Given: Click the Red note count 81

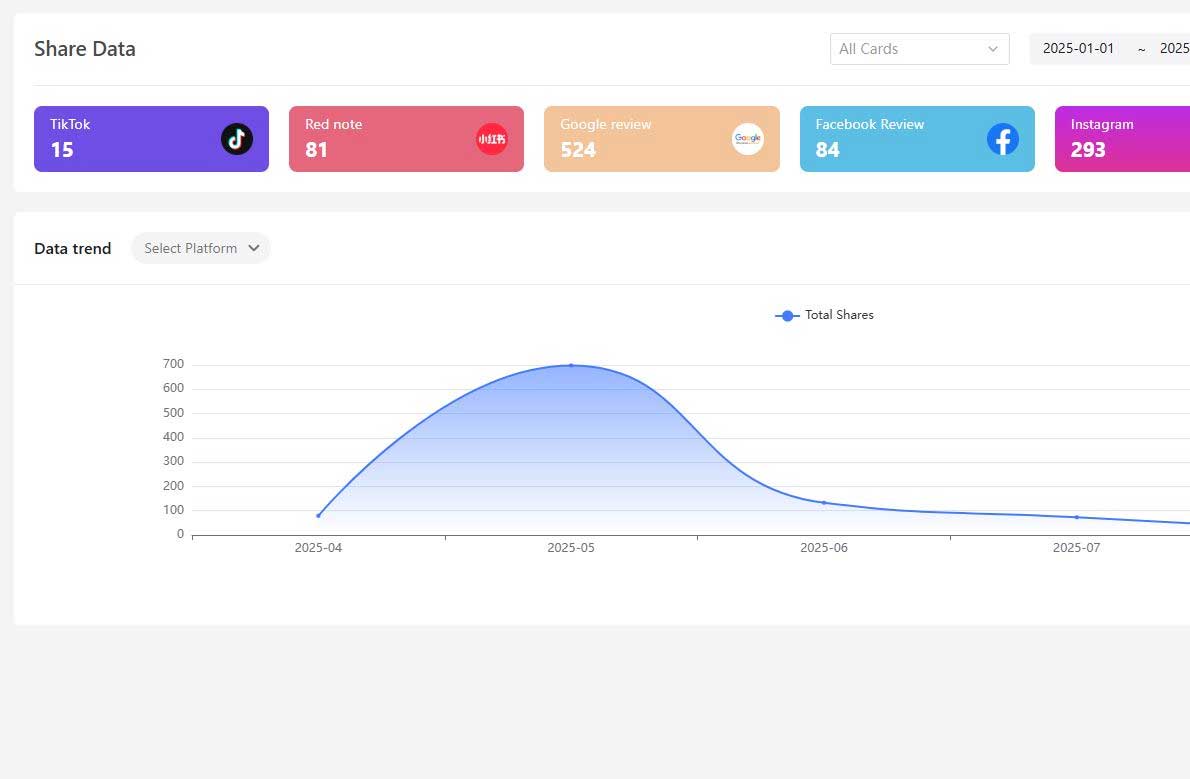Looking at the screenshot, I should [x=316, y=150].
